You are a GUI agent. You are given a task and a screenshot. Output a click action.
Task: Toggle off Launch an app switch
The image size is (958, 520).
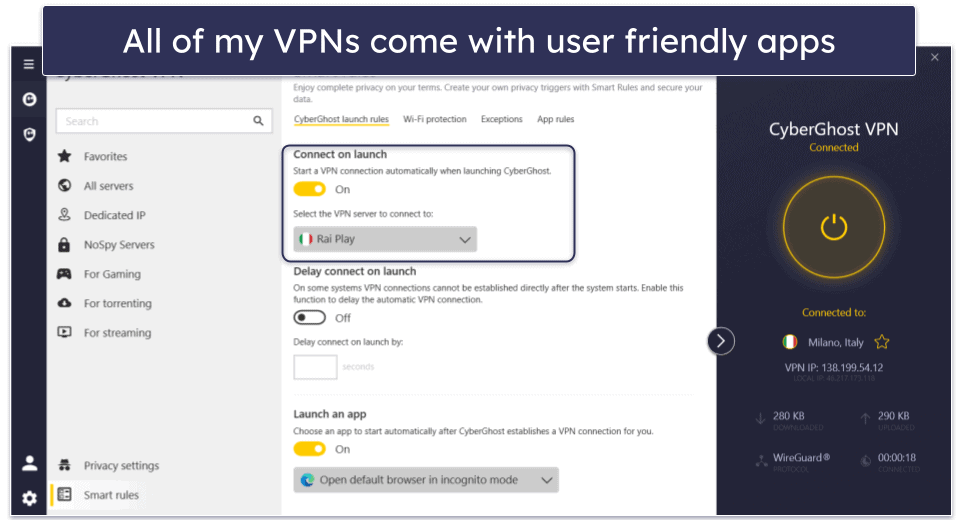point(310,449)
